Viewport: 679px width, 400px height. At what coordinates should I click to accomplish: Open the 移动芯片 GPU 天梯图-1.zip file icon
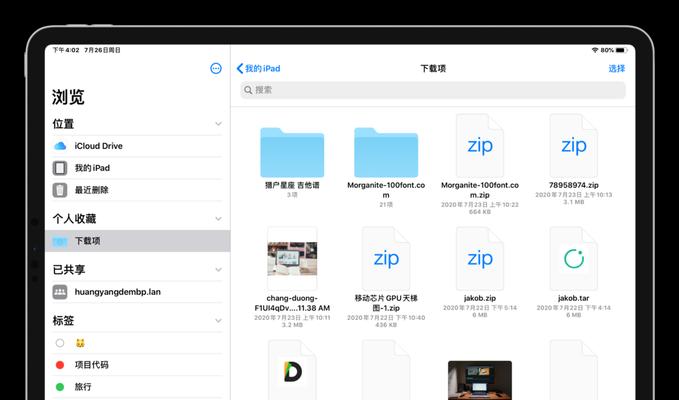pyautogui.click(x=386, y=259)
